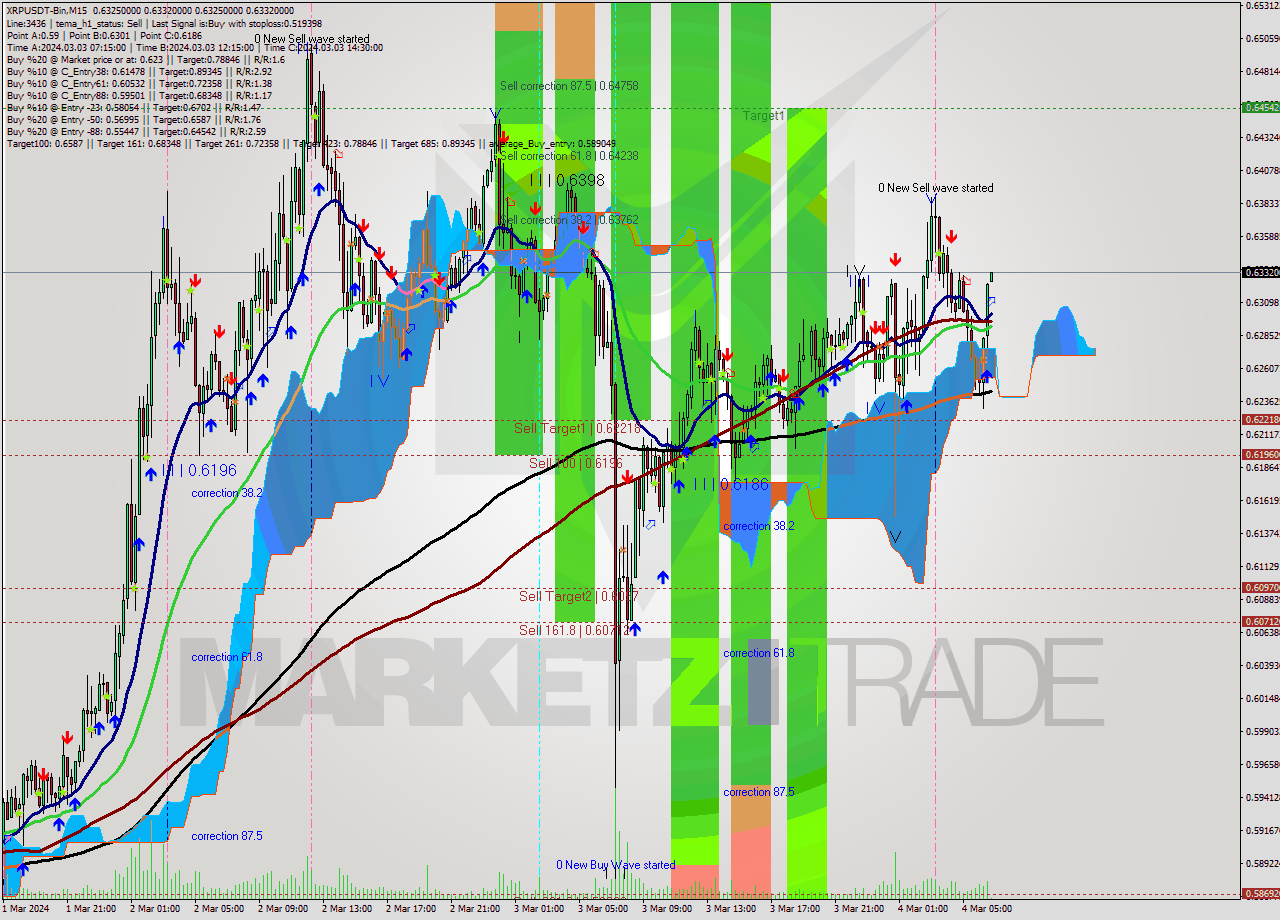Click 'Buy %20 @ Market price' entry line

tap(145, 59)
